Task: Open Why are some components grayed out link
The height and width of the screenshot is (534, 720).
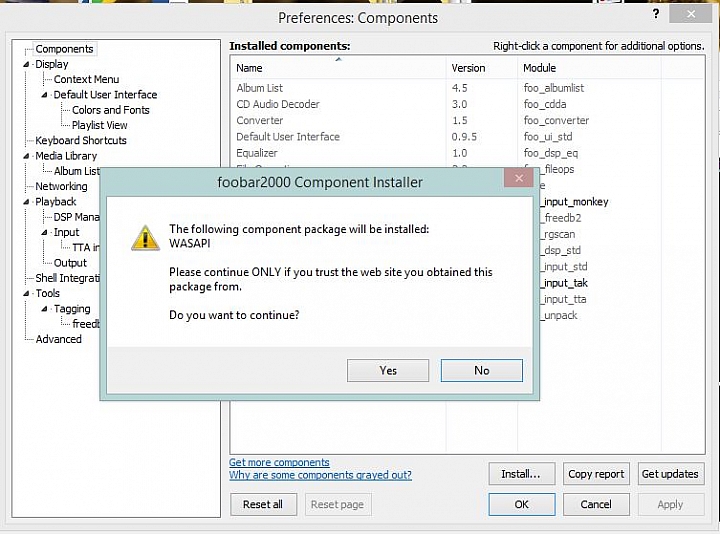Action: point(321,475)
